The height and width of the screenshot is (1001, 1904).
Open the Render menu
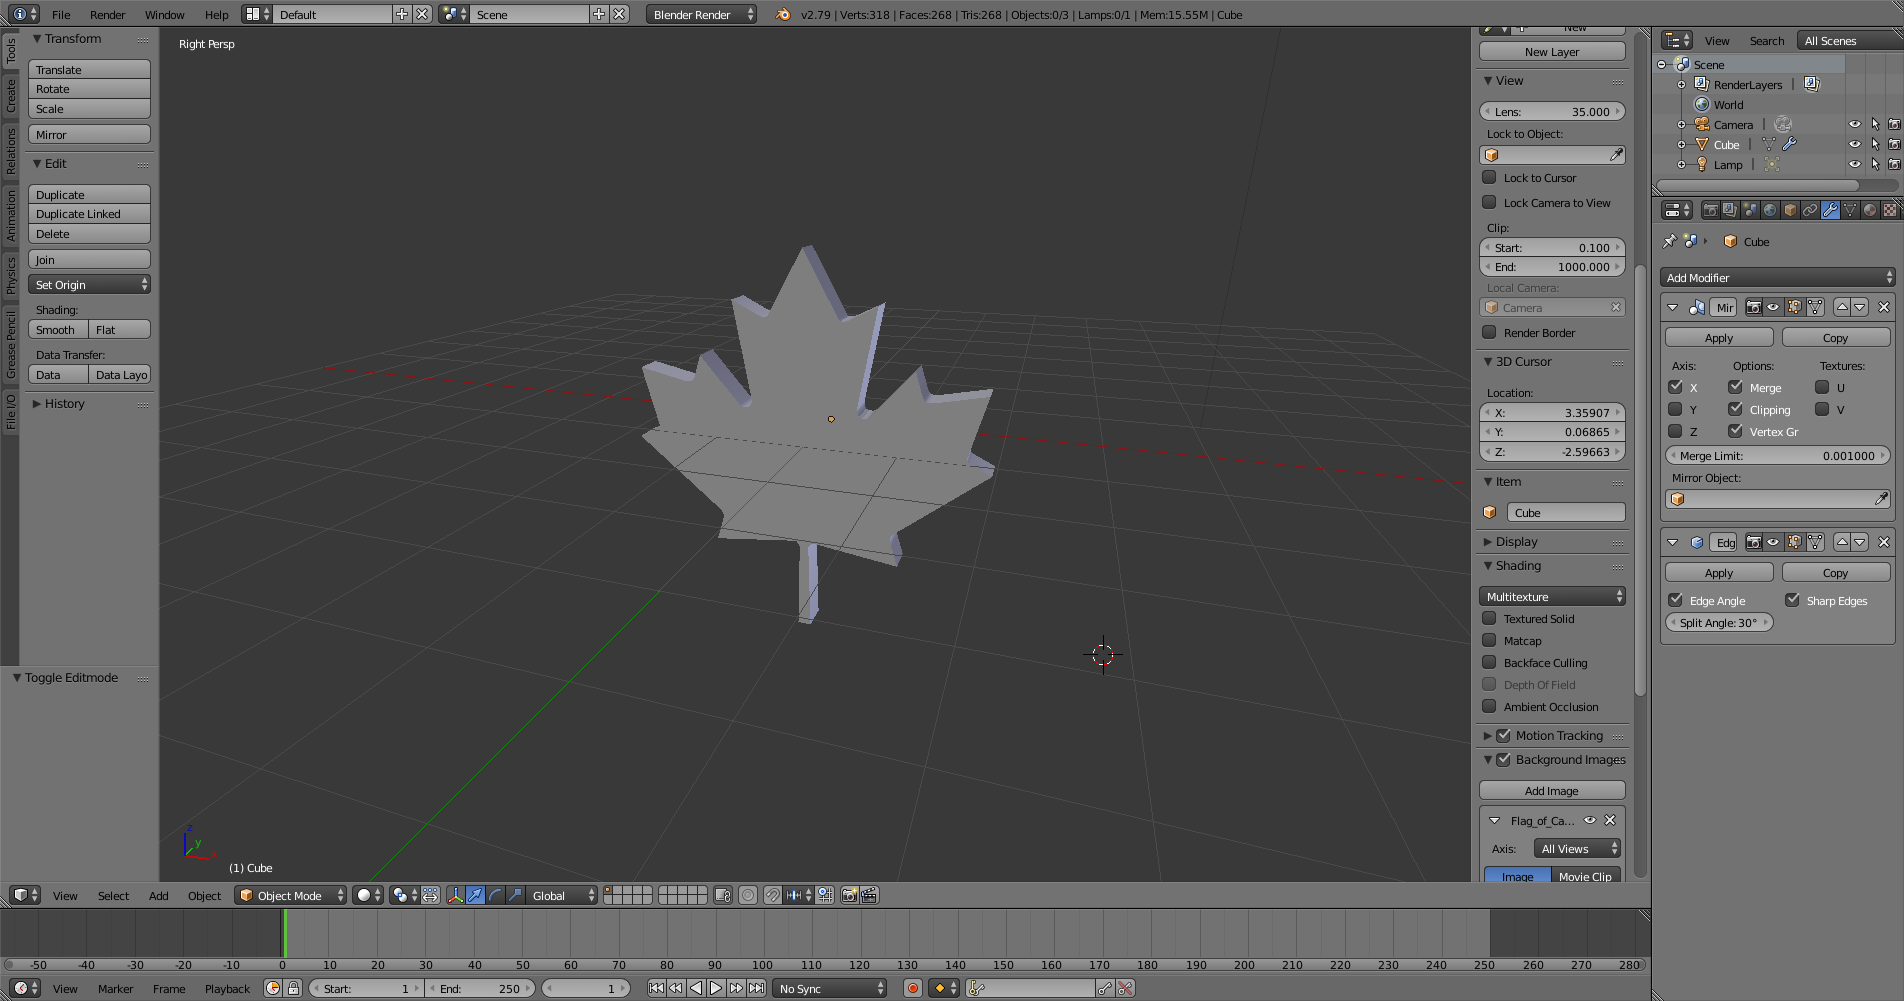(x=107, y=14)
